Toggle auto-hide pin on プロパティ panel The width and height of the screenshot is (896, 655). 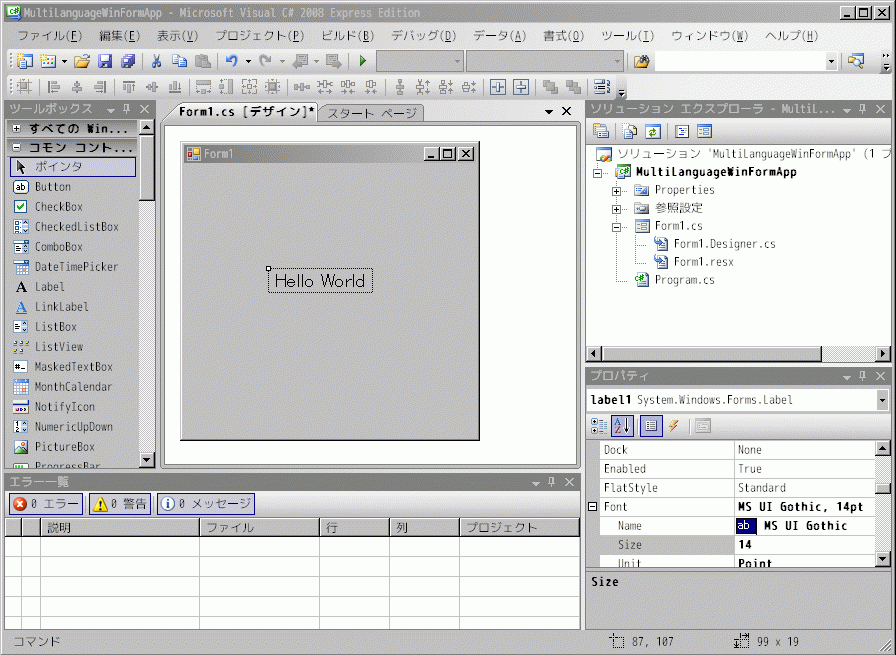click(863, 376)
